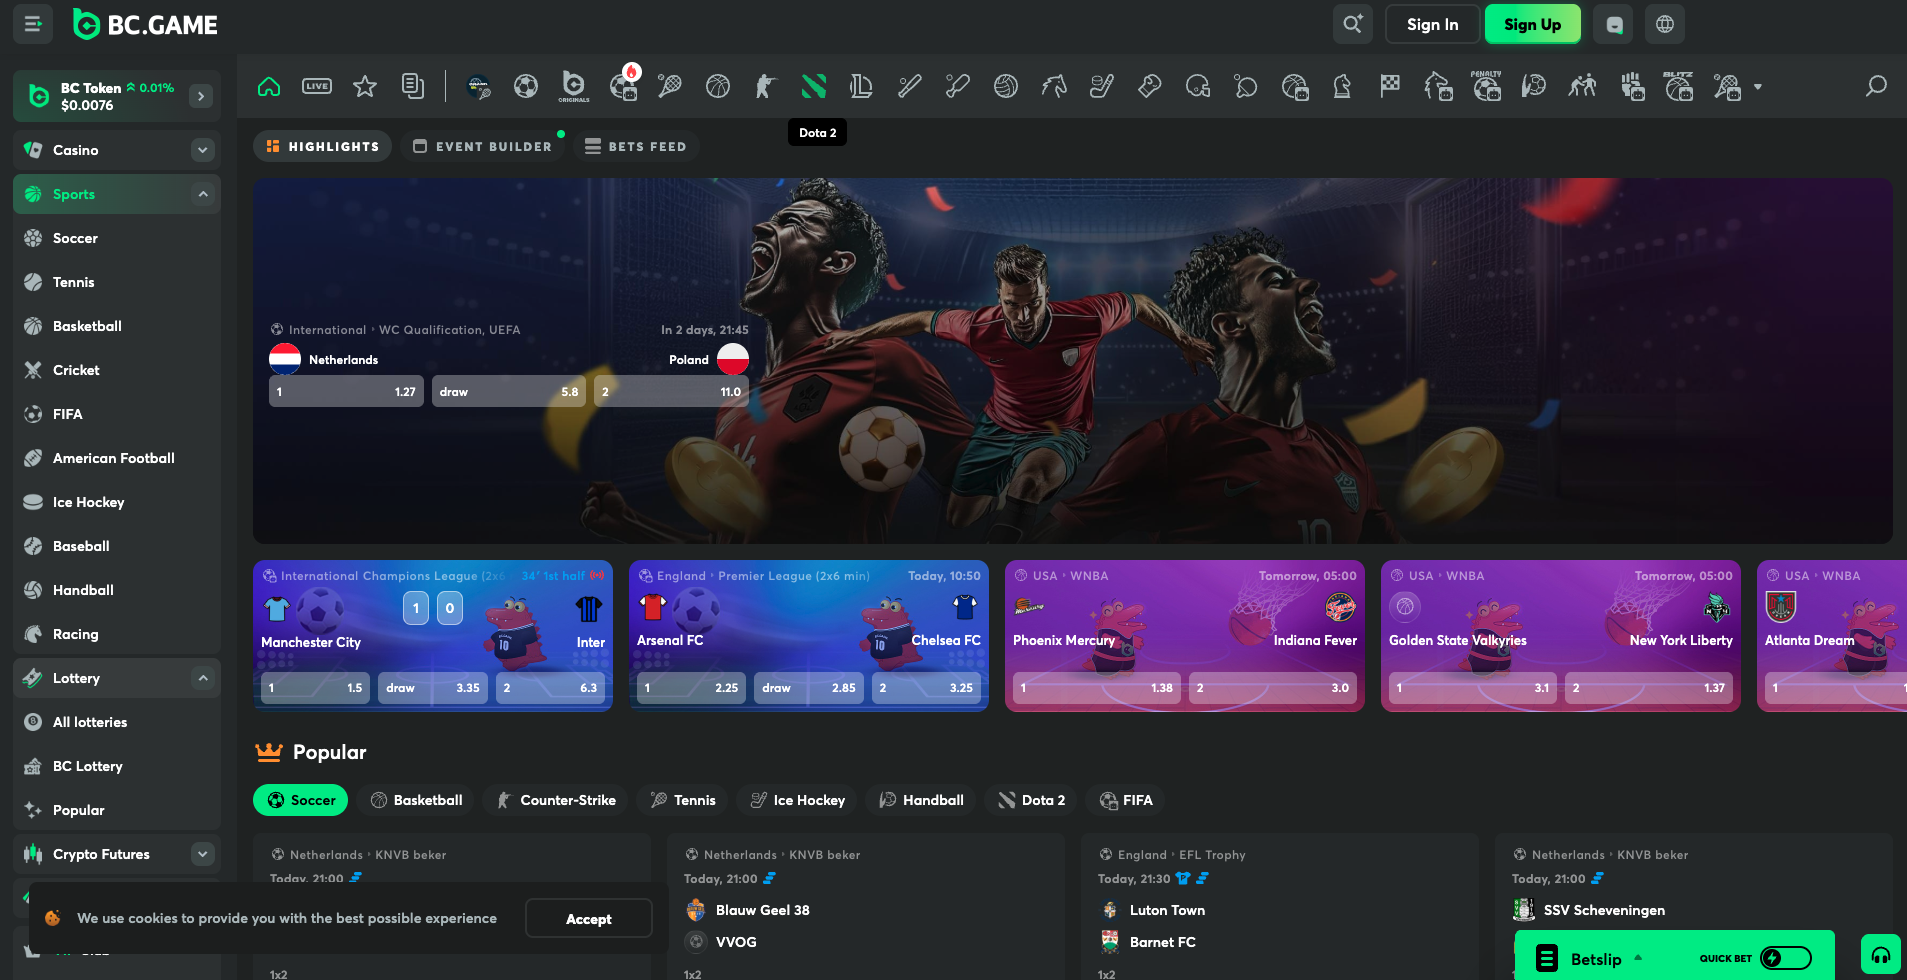Pick Manchester City at odds 1.5

click(x=316, y=688)
